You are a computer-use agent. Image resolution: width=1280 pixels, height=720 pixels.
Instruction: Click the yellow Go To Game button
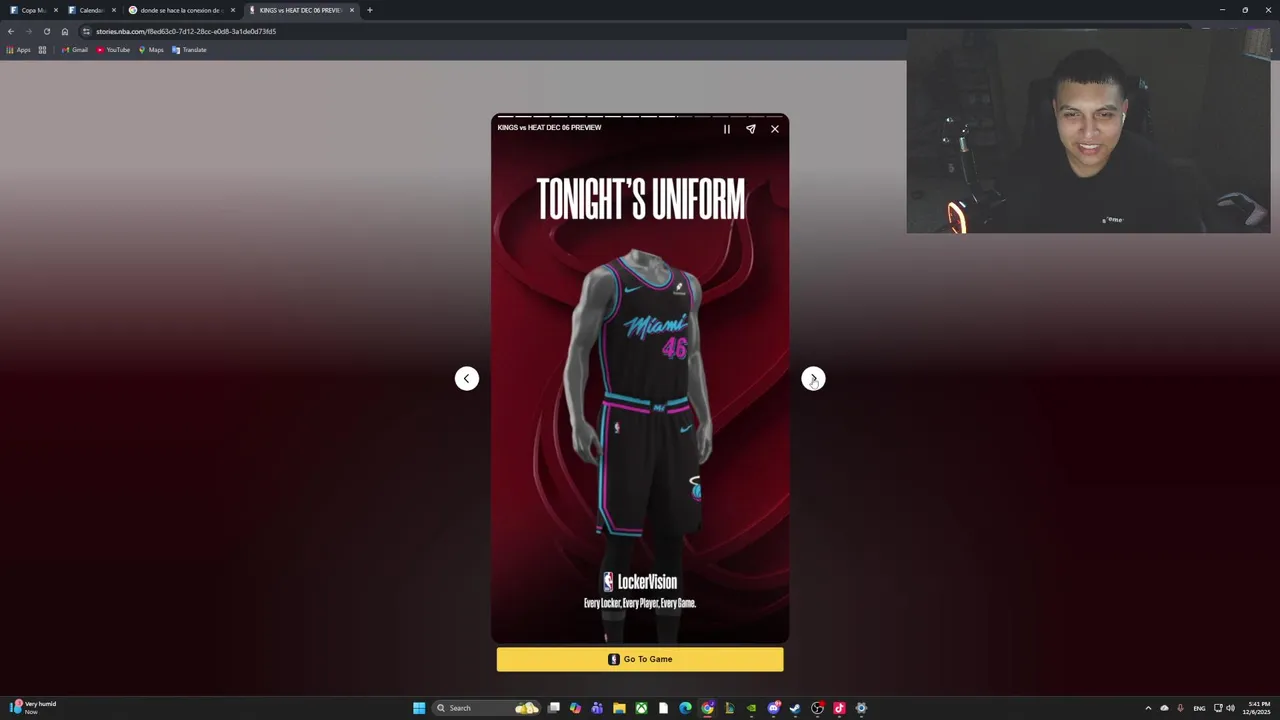(640, 659)
